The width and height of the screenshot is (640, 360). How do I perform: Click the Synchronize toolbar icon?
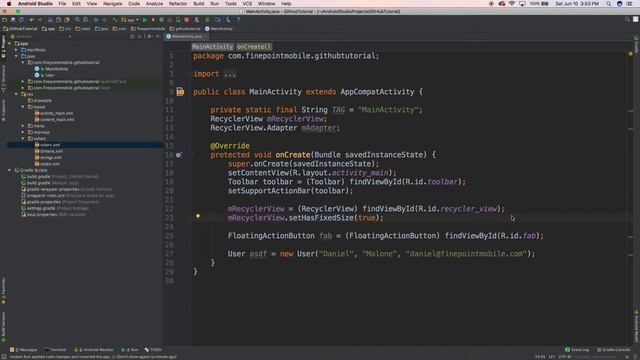coord(21,20)
